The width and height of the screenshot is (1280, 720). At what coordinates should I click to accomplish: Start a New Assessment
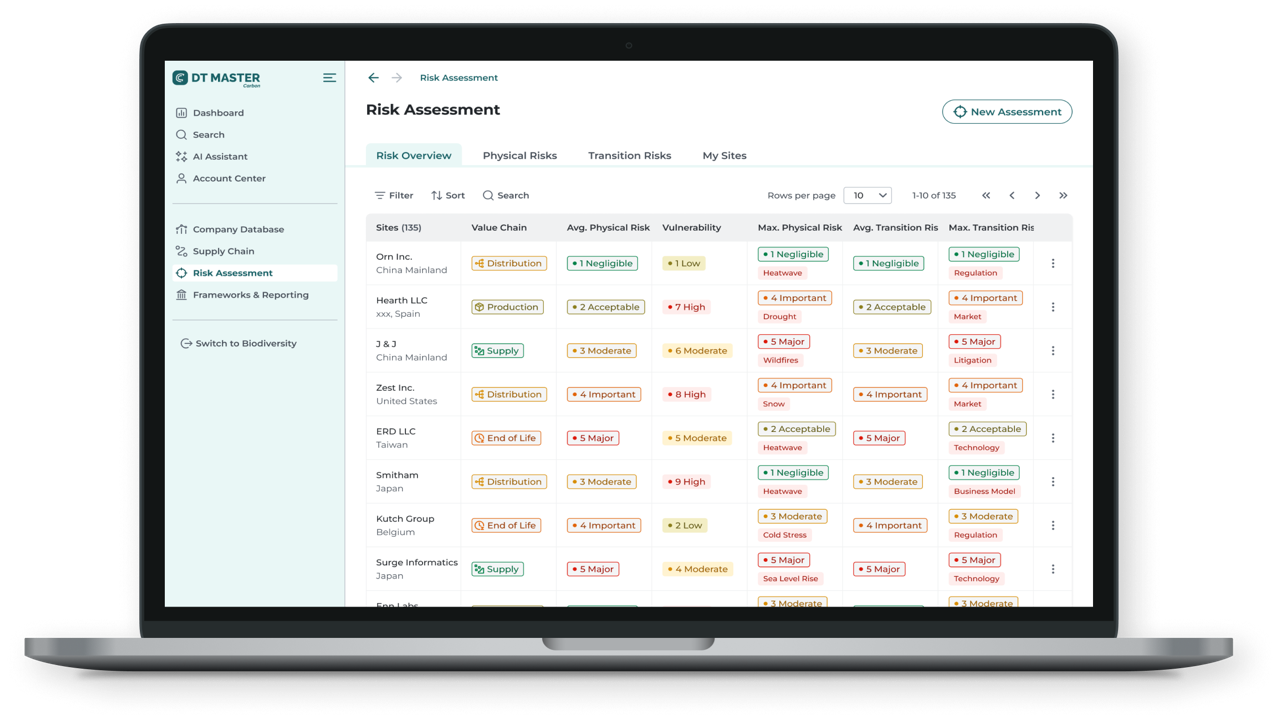point(1007,112)
